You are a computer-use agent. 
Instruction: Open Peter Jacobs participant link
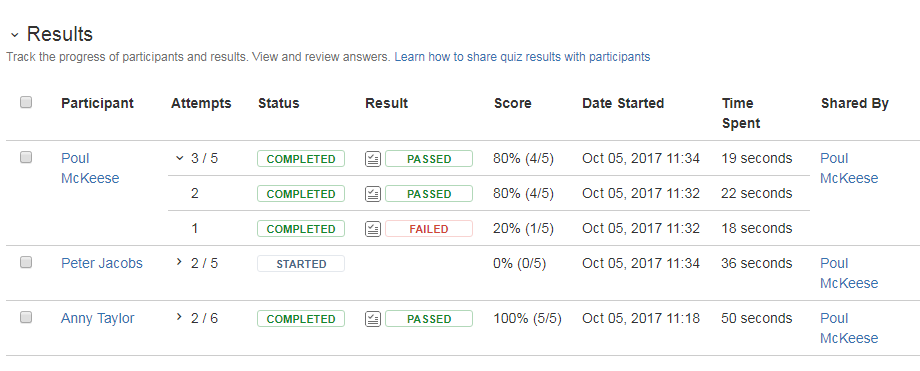pyautogui.click(x=102, y=263)
